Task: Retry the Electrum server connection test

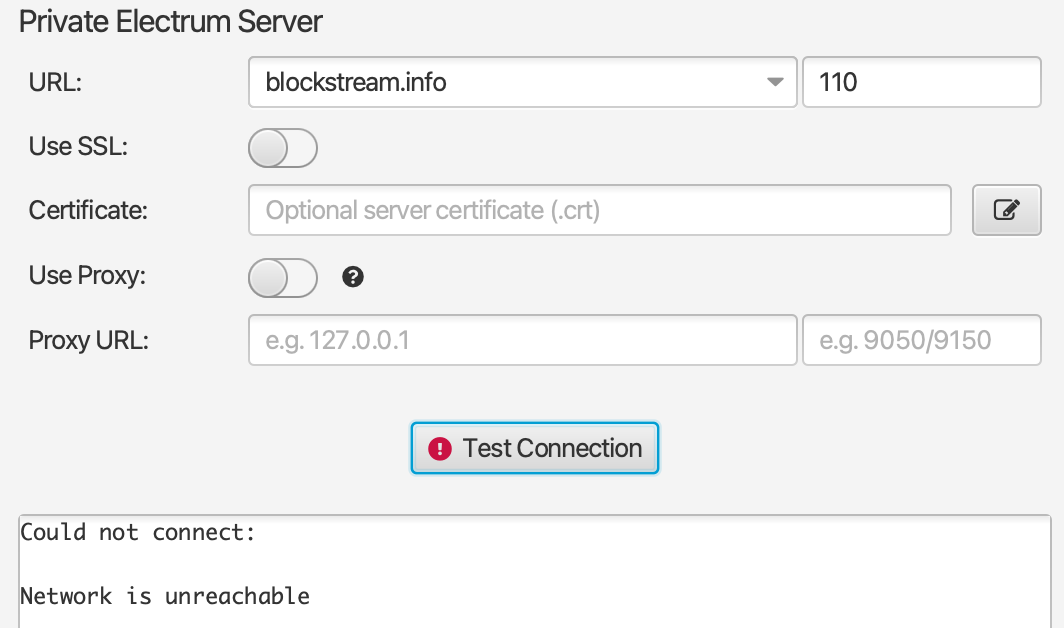Action: (x=534, y=448)
